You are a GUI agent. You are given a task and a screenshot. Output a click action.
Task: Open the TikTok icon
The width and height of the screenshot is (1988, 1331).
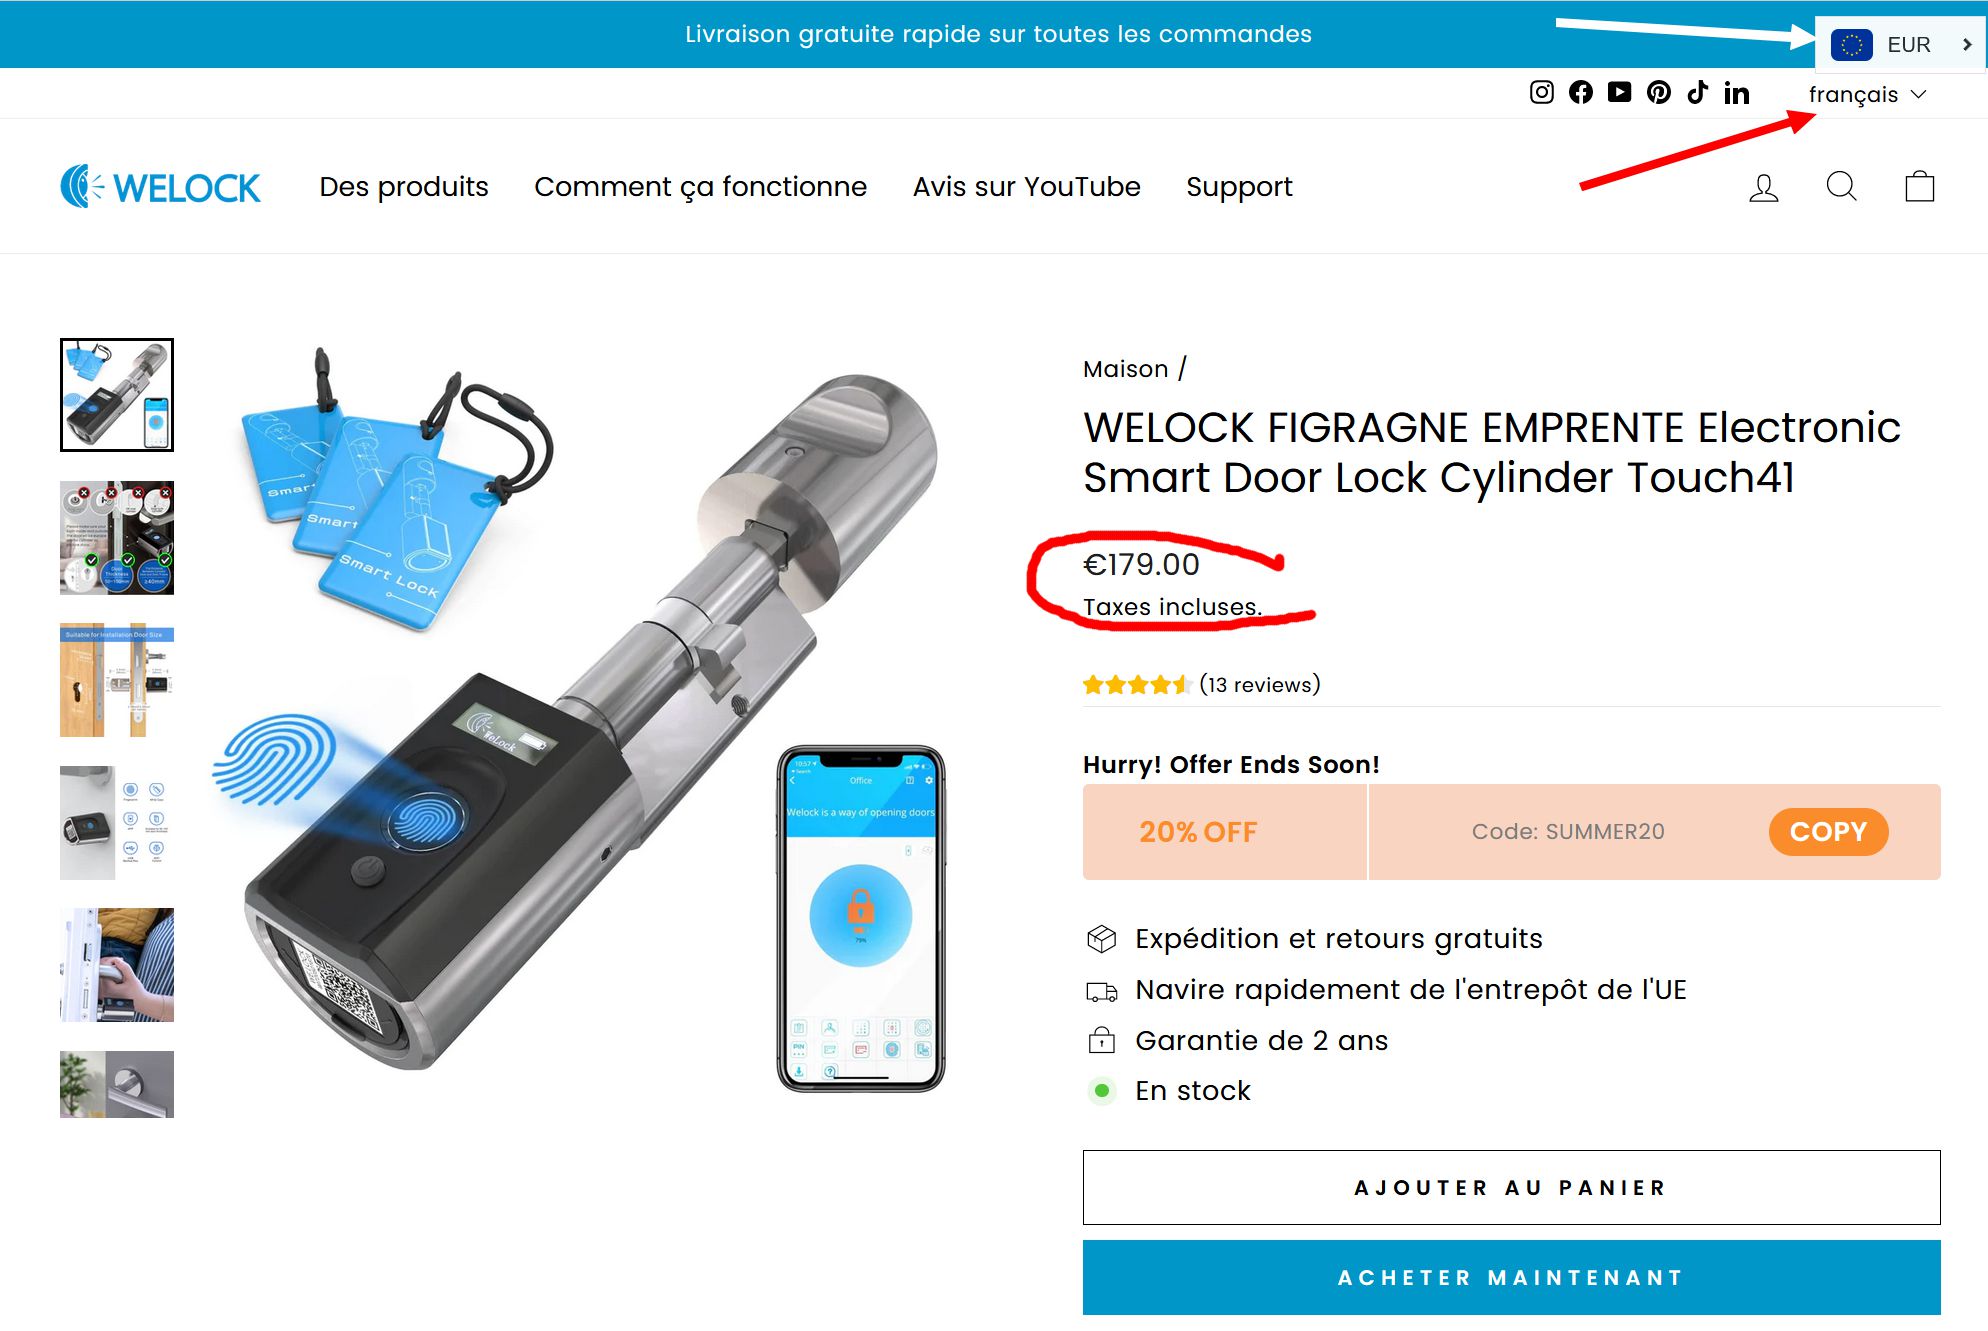[1698, 93]
